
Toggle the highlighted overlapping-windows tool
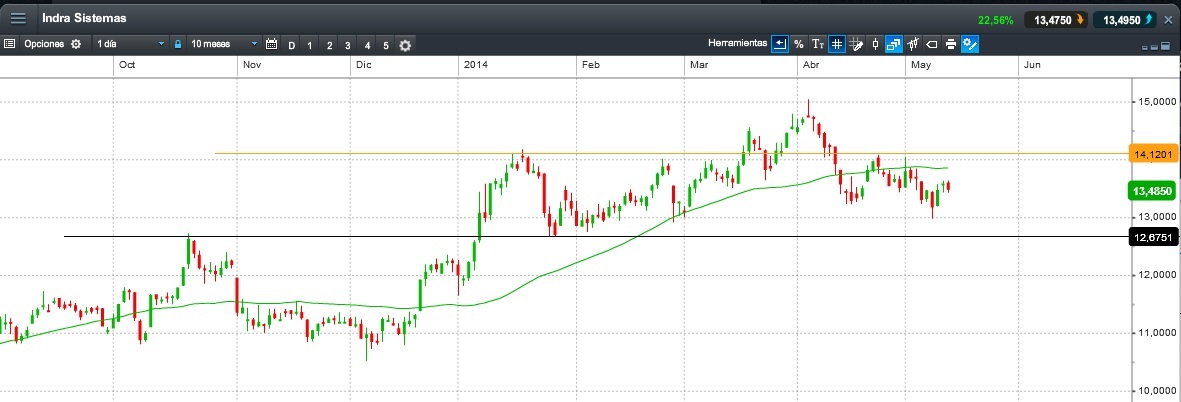[x=893, y=45]
